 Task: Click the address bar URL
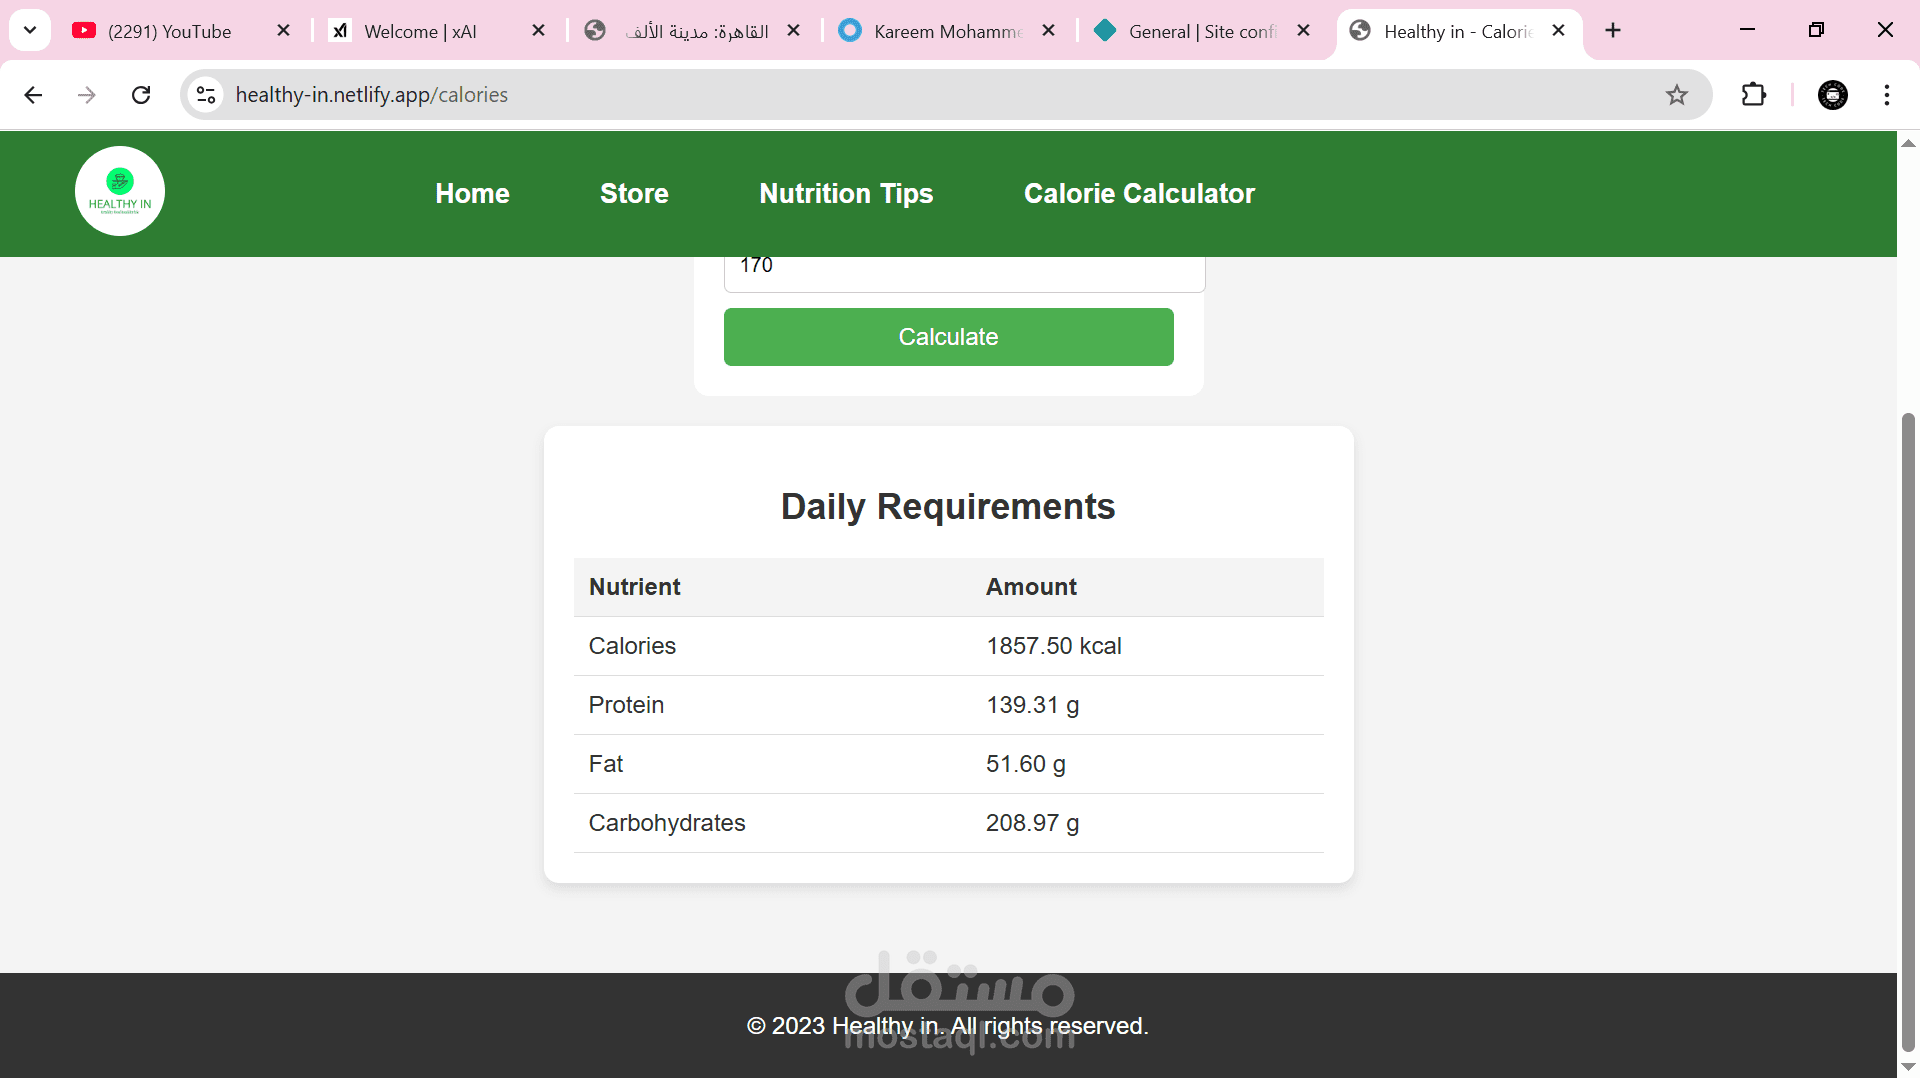371,95
